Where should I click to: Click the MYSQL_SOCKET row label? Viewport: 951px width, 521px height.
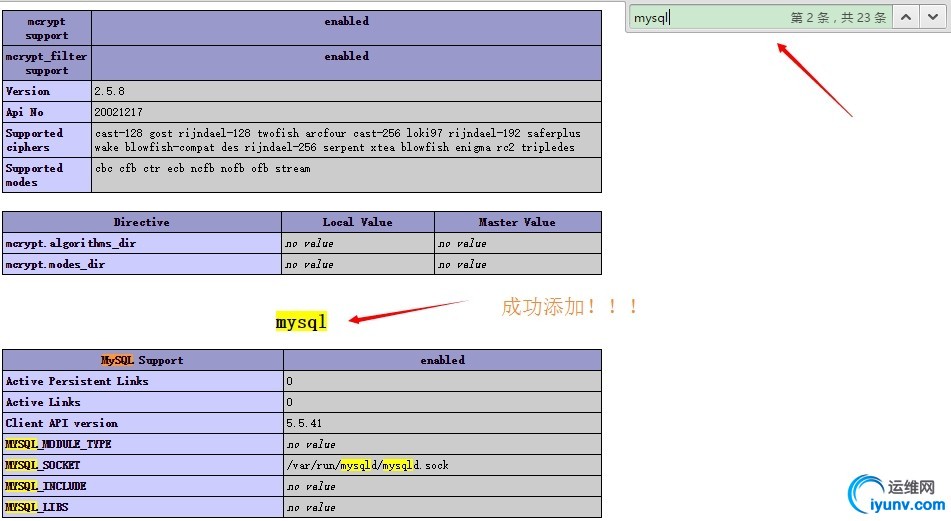[42, 465]
